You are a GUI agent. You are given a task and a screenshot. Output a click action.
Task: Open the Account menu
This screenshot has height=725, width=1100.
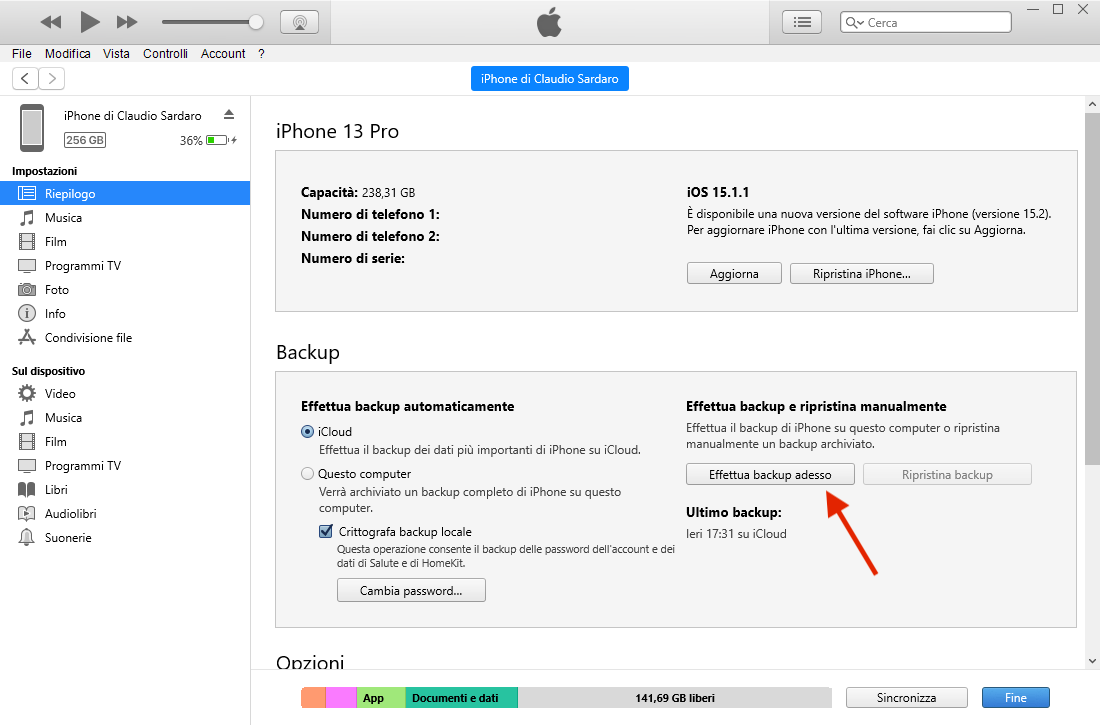pos(223,54)
